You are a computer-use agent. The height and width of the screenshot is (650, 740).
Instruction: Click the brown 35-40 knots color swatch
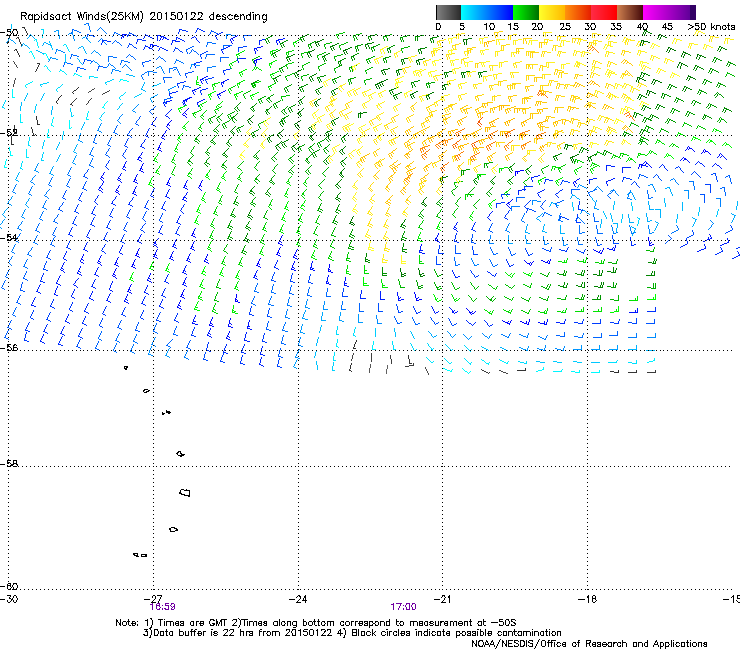pyautogui.click(x=630, y=12)
